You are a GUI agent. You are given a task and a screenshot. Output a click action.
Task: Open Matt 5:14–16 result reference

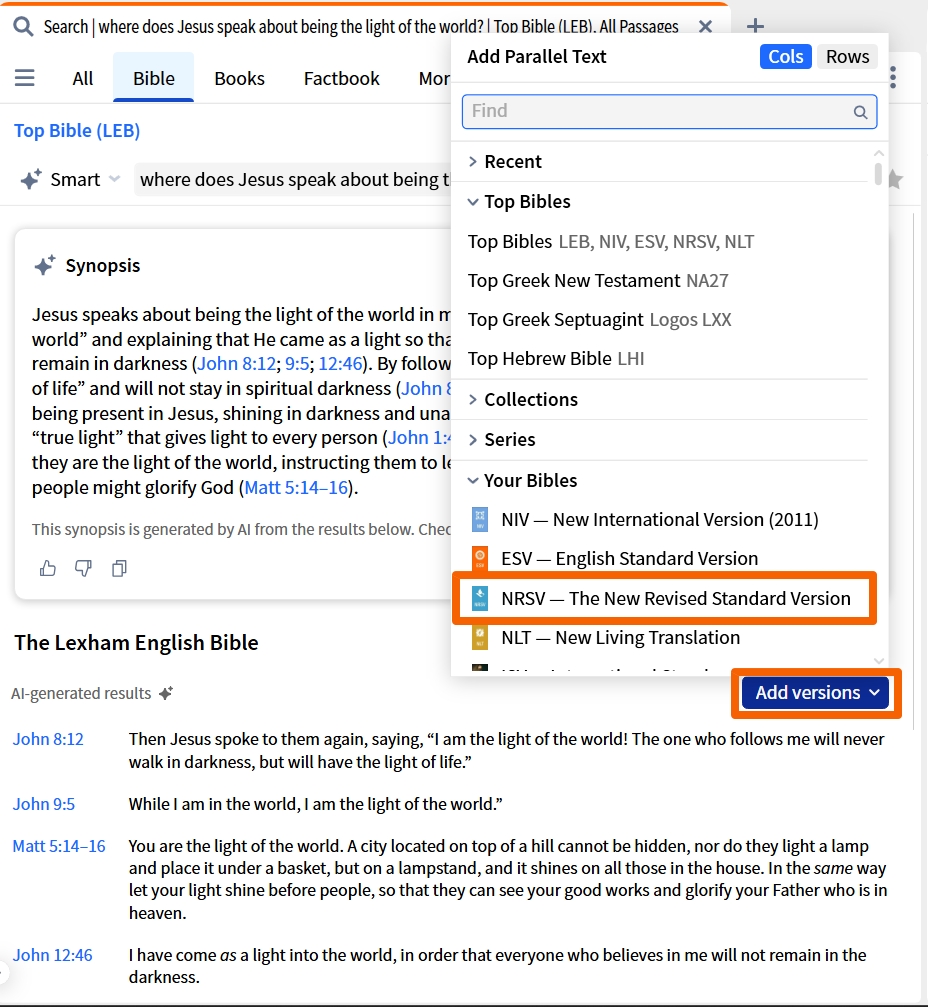[59, 846]
